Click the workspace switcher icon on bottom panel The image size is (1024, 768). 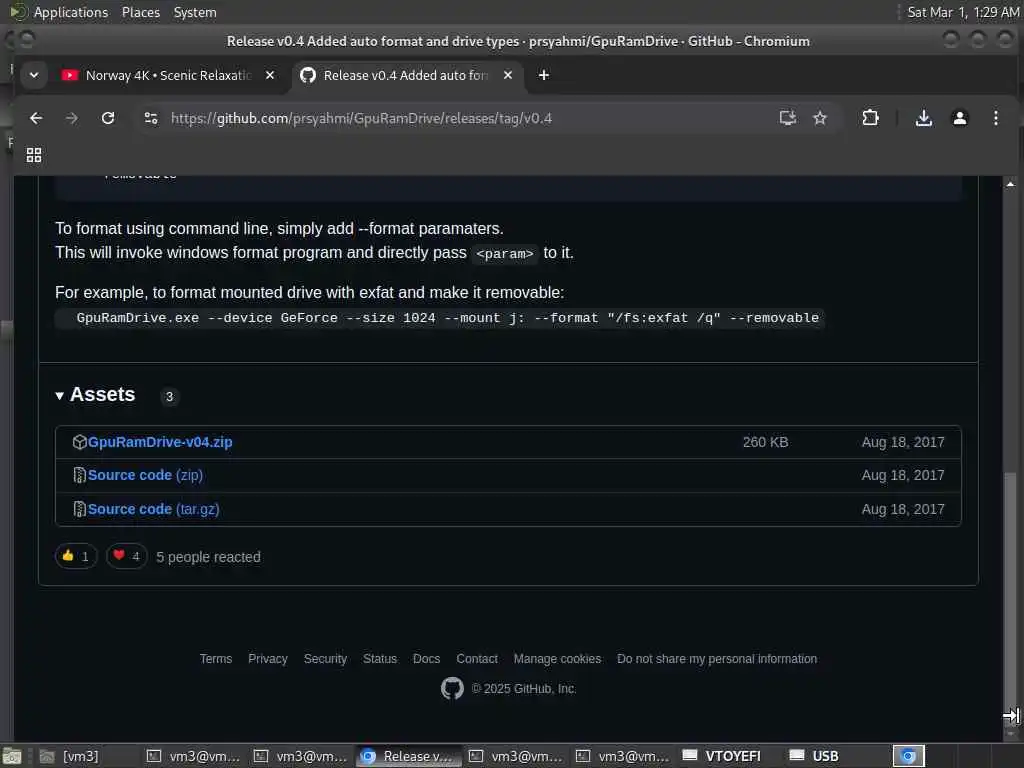point(908,756)
